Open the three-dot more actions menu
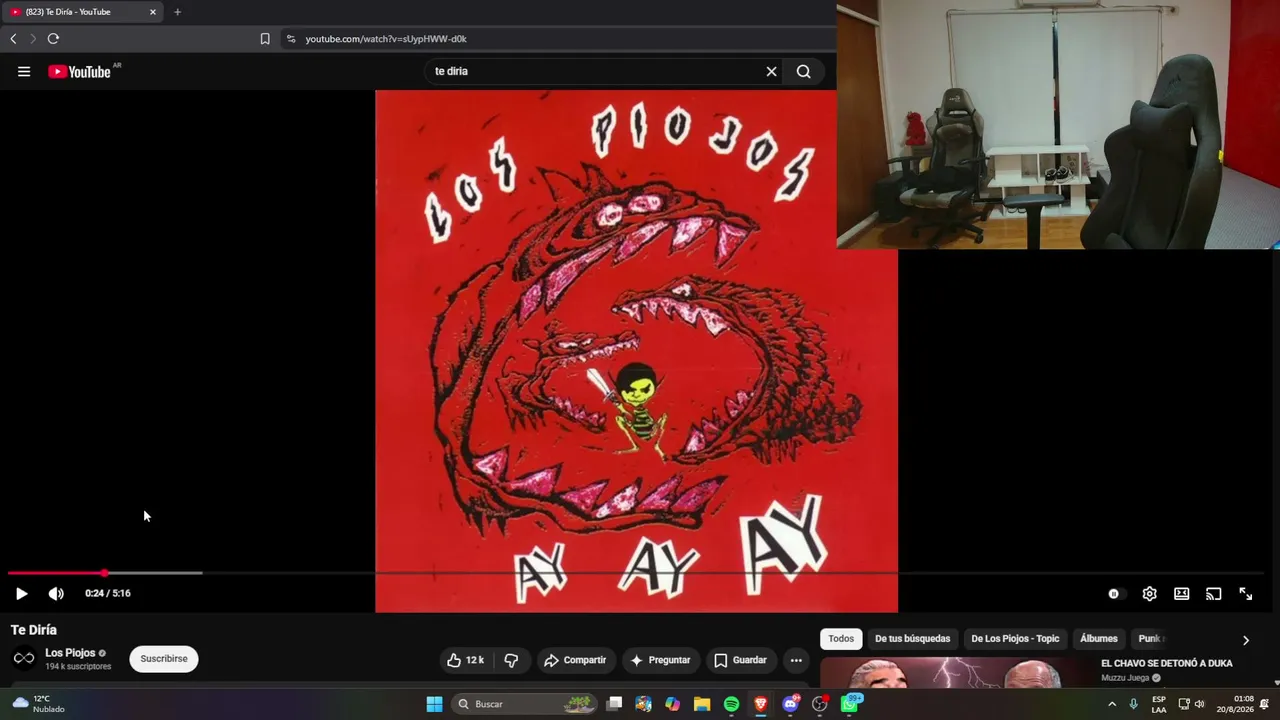This screenshot has width=1280, height=720. point(796,660)
